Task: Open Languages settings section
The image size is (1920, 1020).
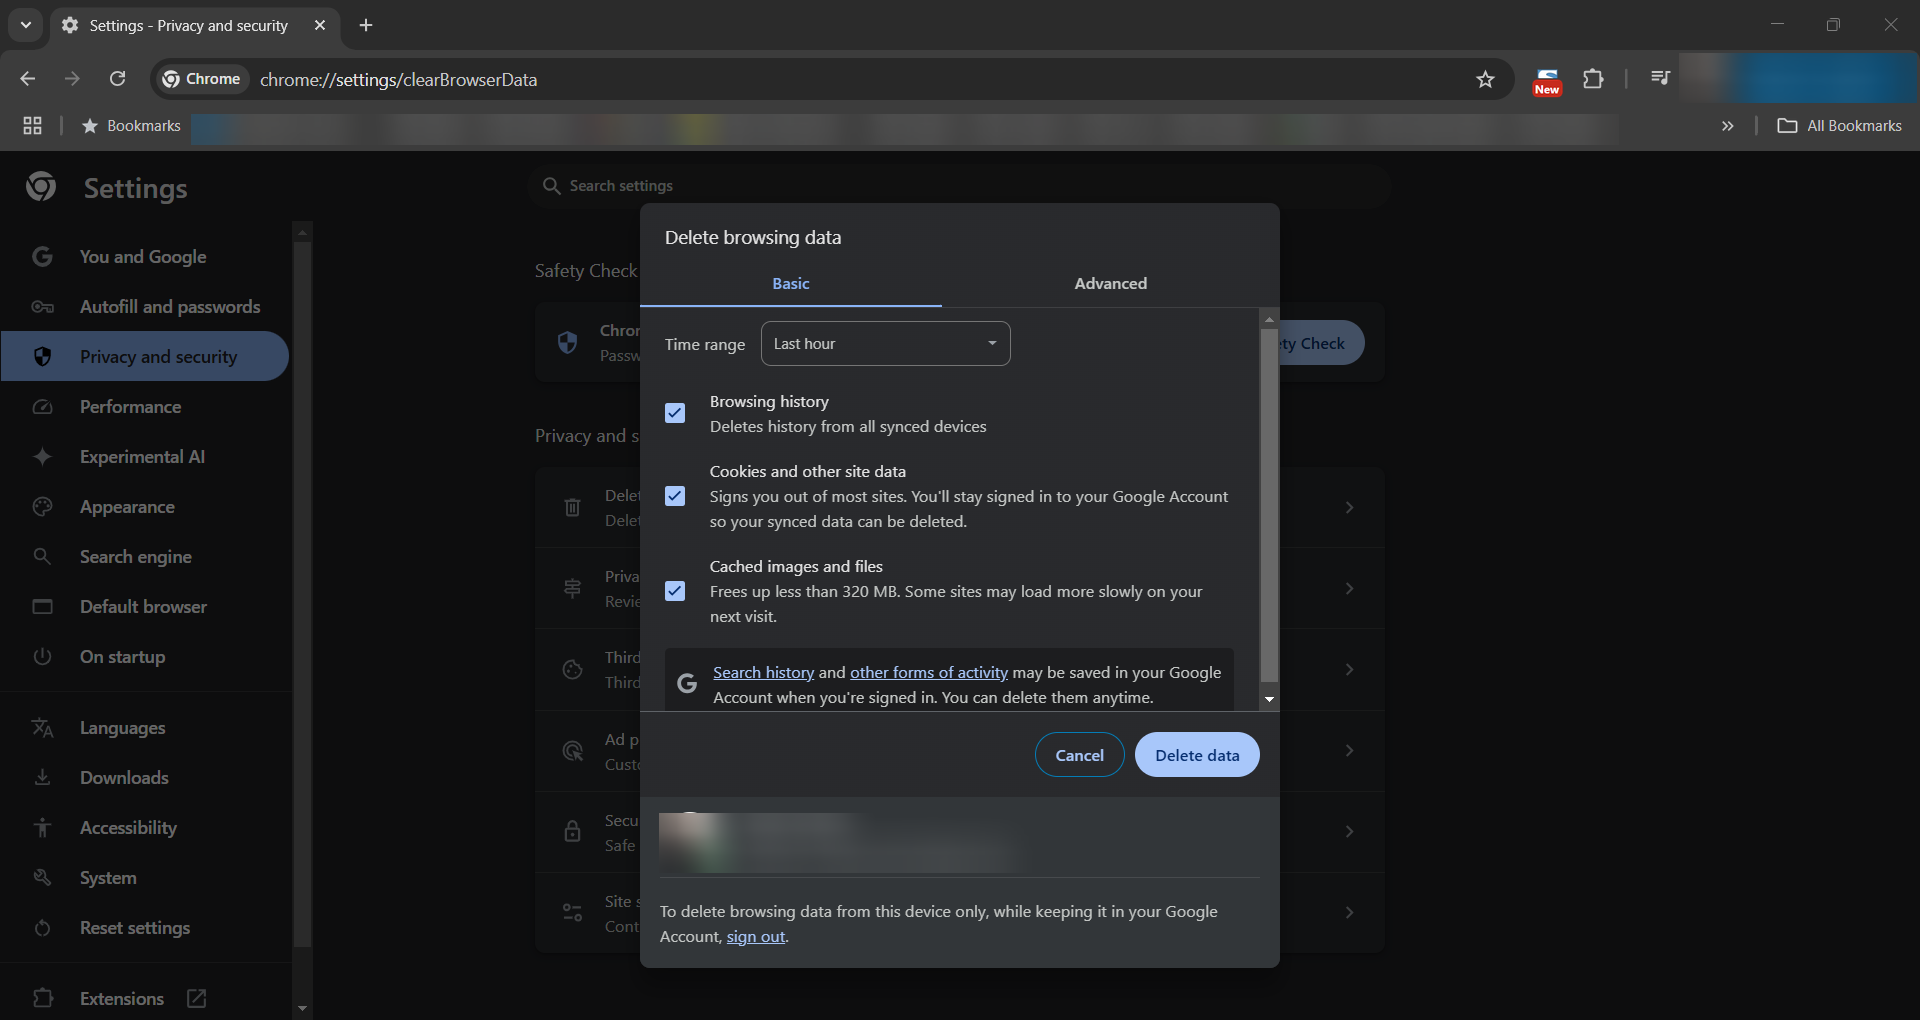Action: (x=145, y=728)
